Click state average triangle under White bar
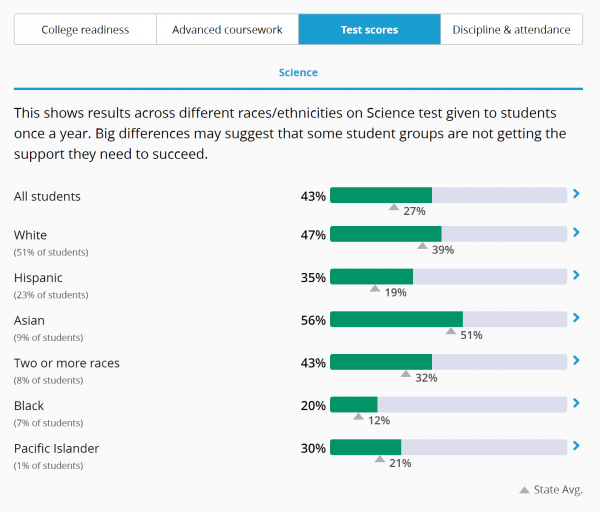The height and width of the screenshot is (512, 600). click(422, 246)
